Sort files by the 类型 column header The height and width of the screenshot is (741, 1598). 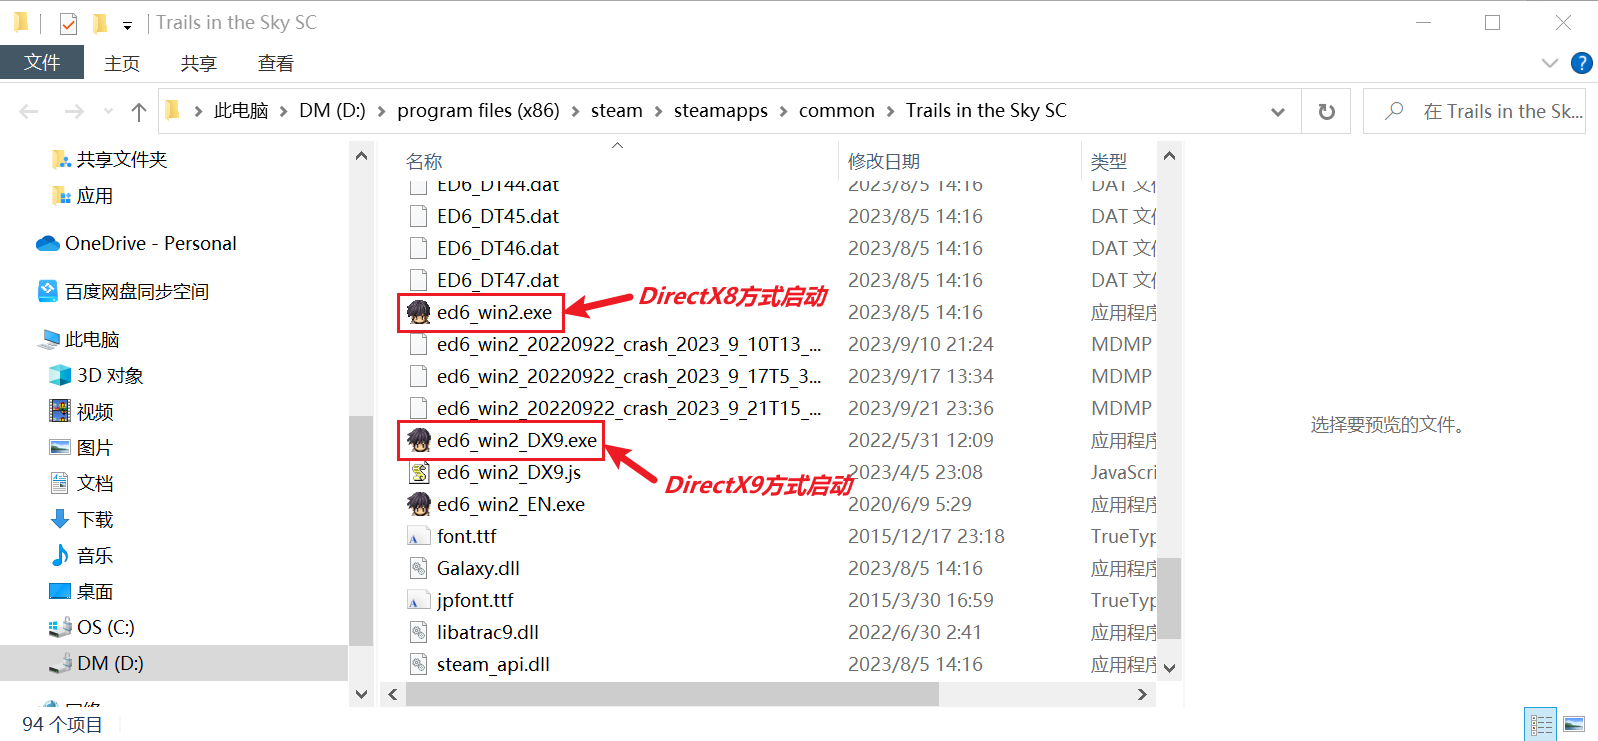pyautogui.click(x=1109, y=161)
